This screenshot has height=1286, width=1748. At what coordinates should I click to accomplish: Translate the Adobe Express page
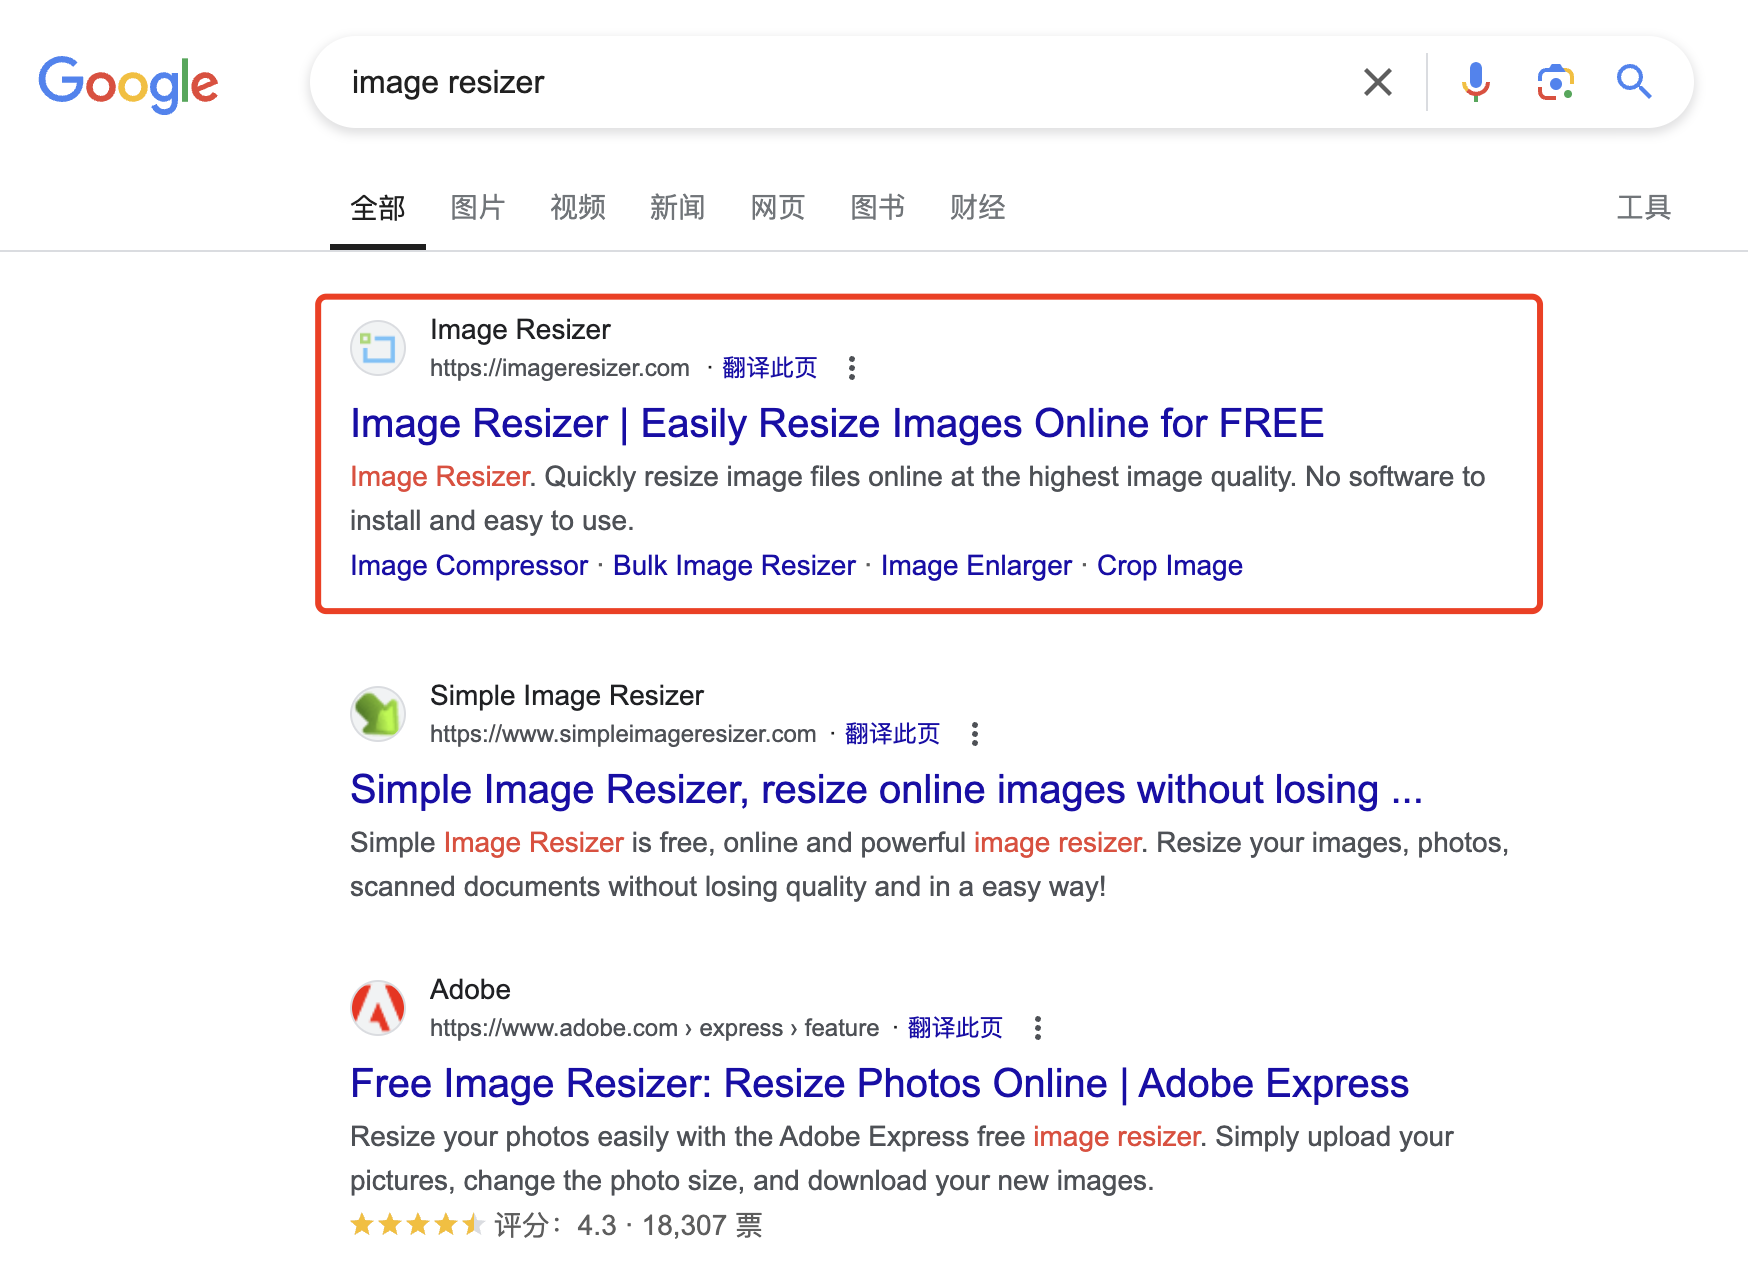pyautogui.click(x=955, y=1028)
